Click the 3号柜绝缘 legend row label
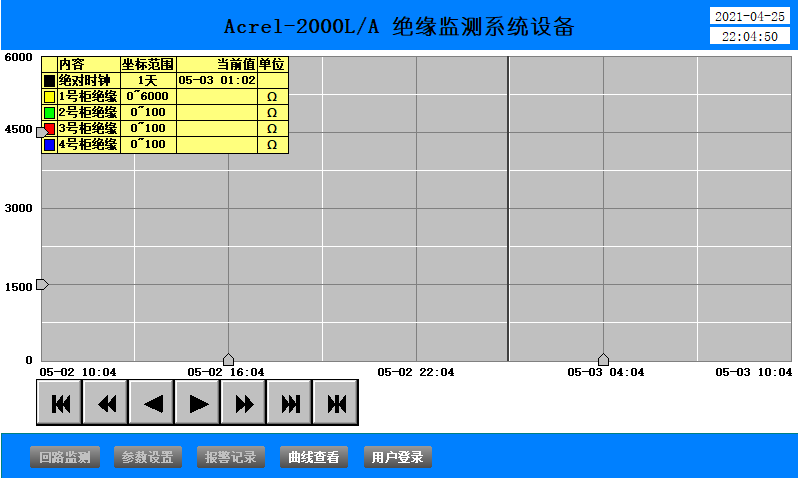The height and width of the screenshot is (478, 798). (x=88, y=128)
